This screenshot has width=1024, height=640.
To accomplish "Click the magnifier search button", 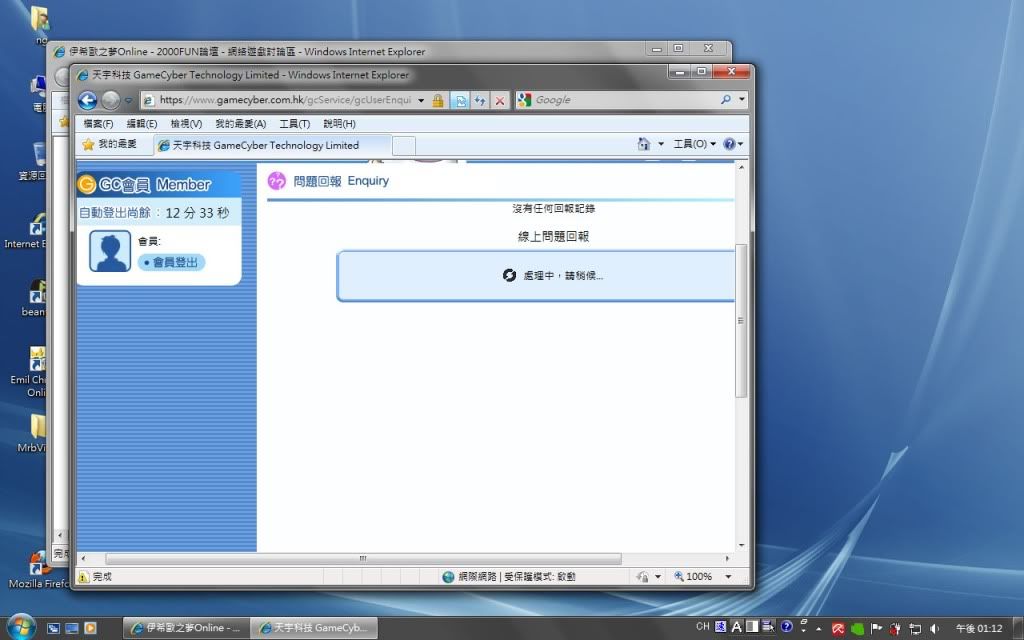I will (726, 100).
